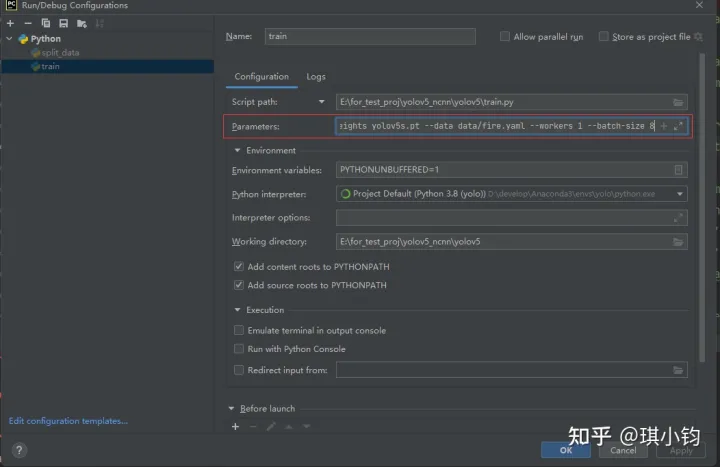Toggle Allow parallel run checkbox
This screenshot has width=720, height=467.
click(x=505, y=36)
